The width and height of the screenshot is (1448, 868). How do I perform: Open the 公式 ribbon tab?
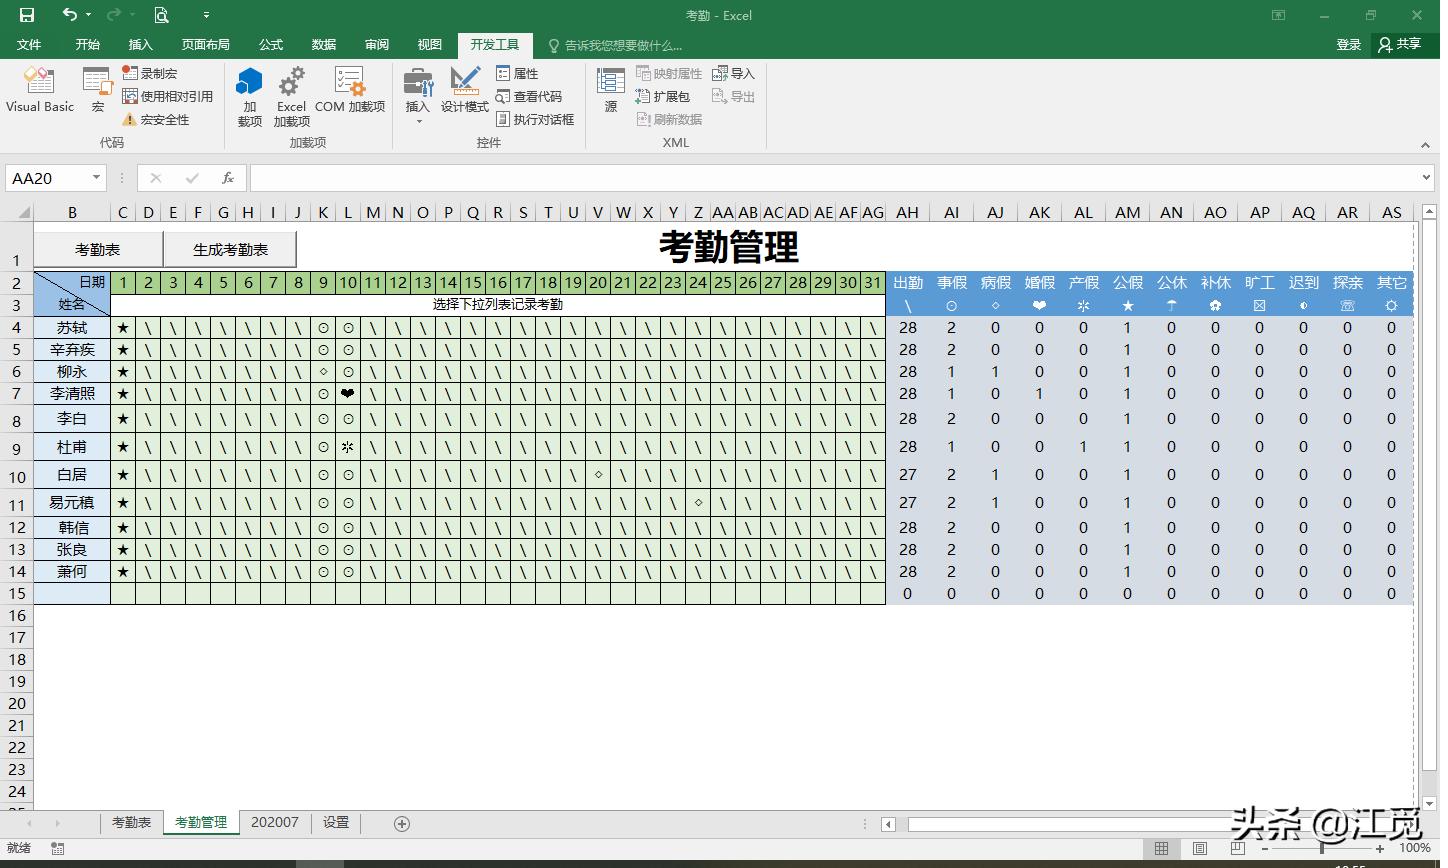click(x=270, y=44)
